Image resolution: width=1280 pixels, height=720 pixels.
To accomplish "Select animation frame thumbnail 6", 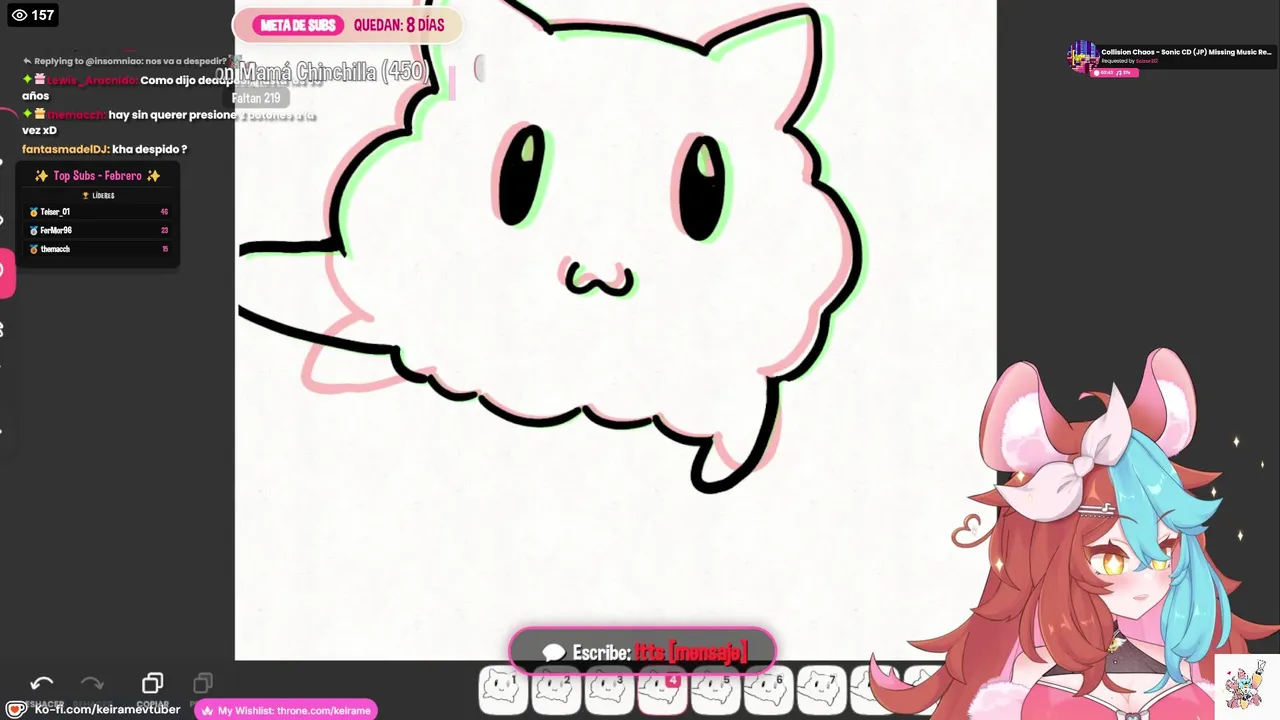I will (x=767, y=689).
